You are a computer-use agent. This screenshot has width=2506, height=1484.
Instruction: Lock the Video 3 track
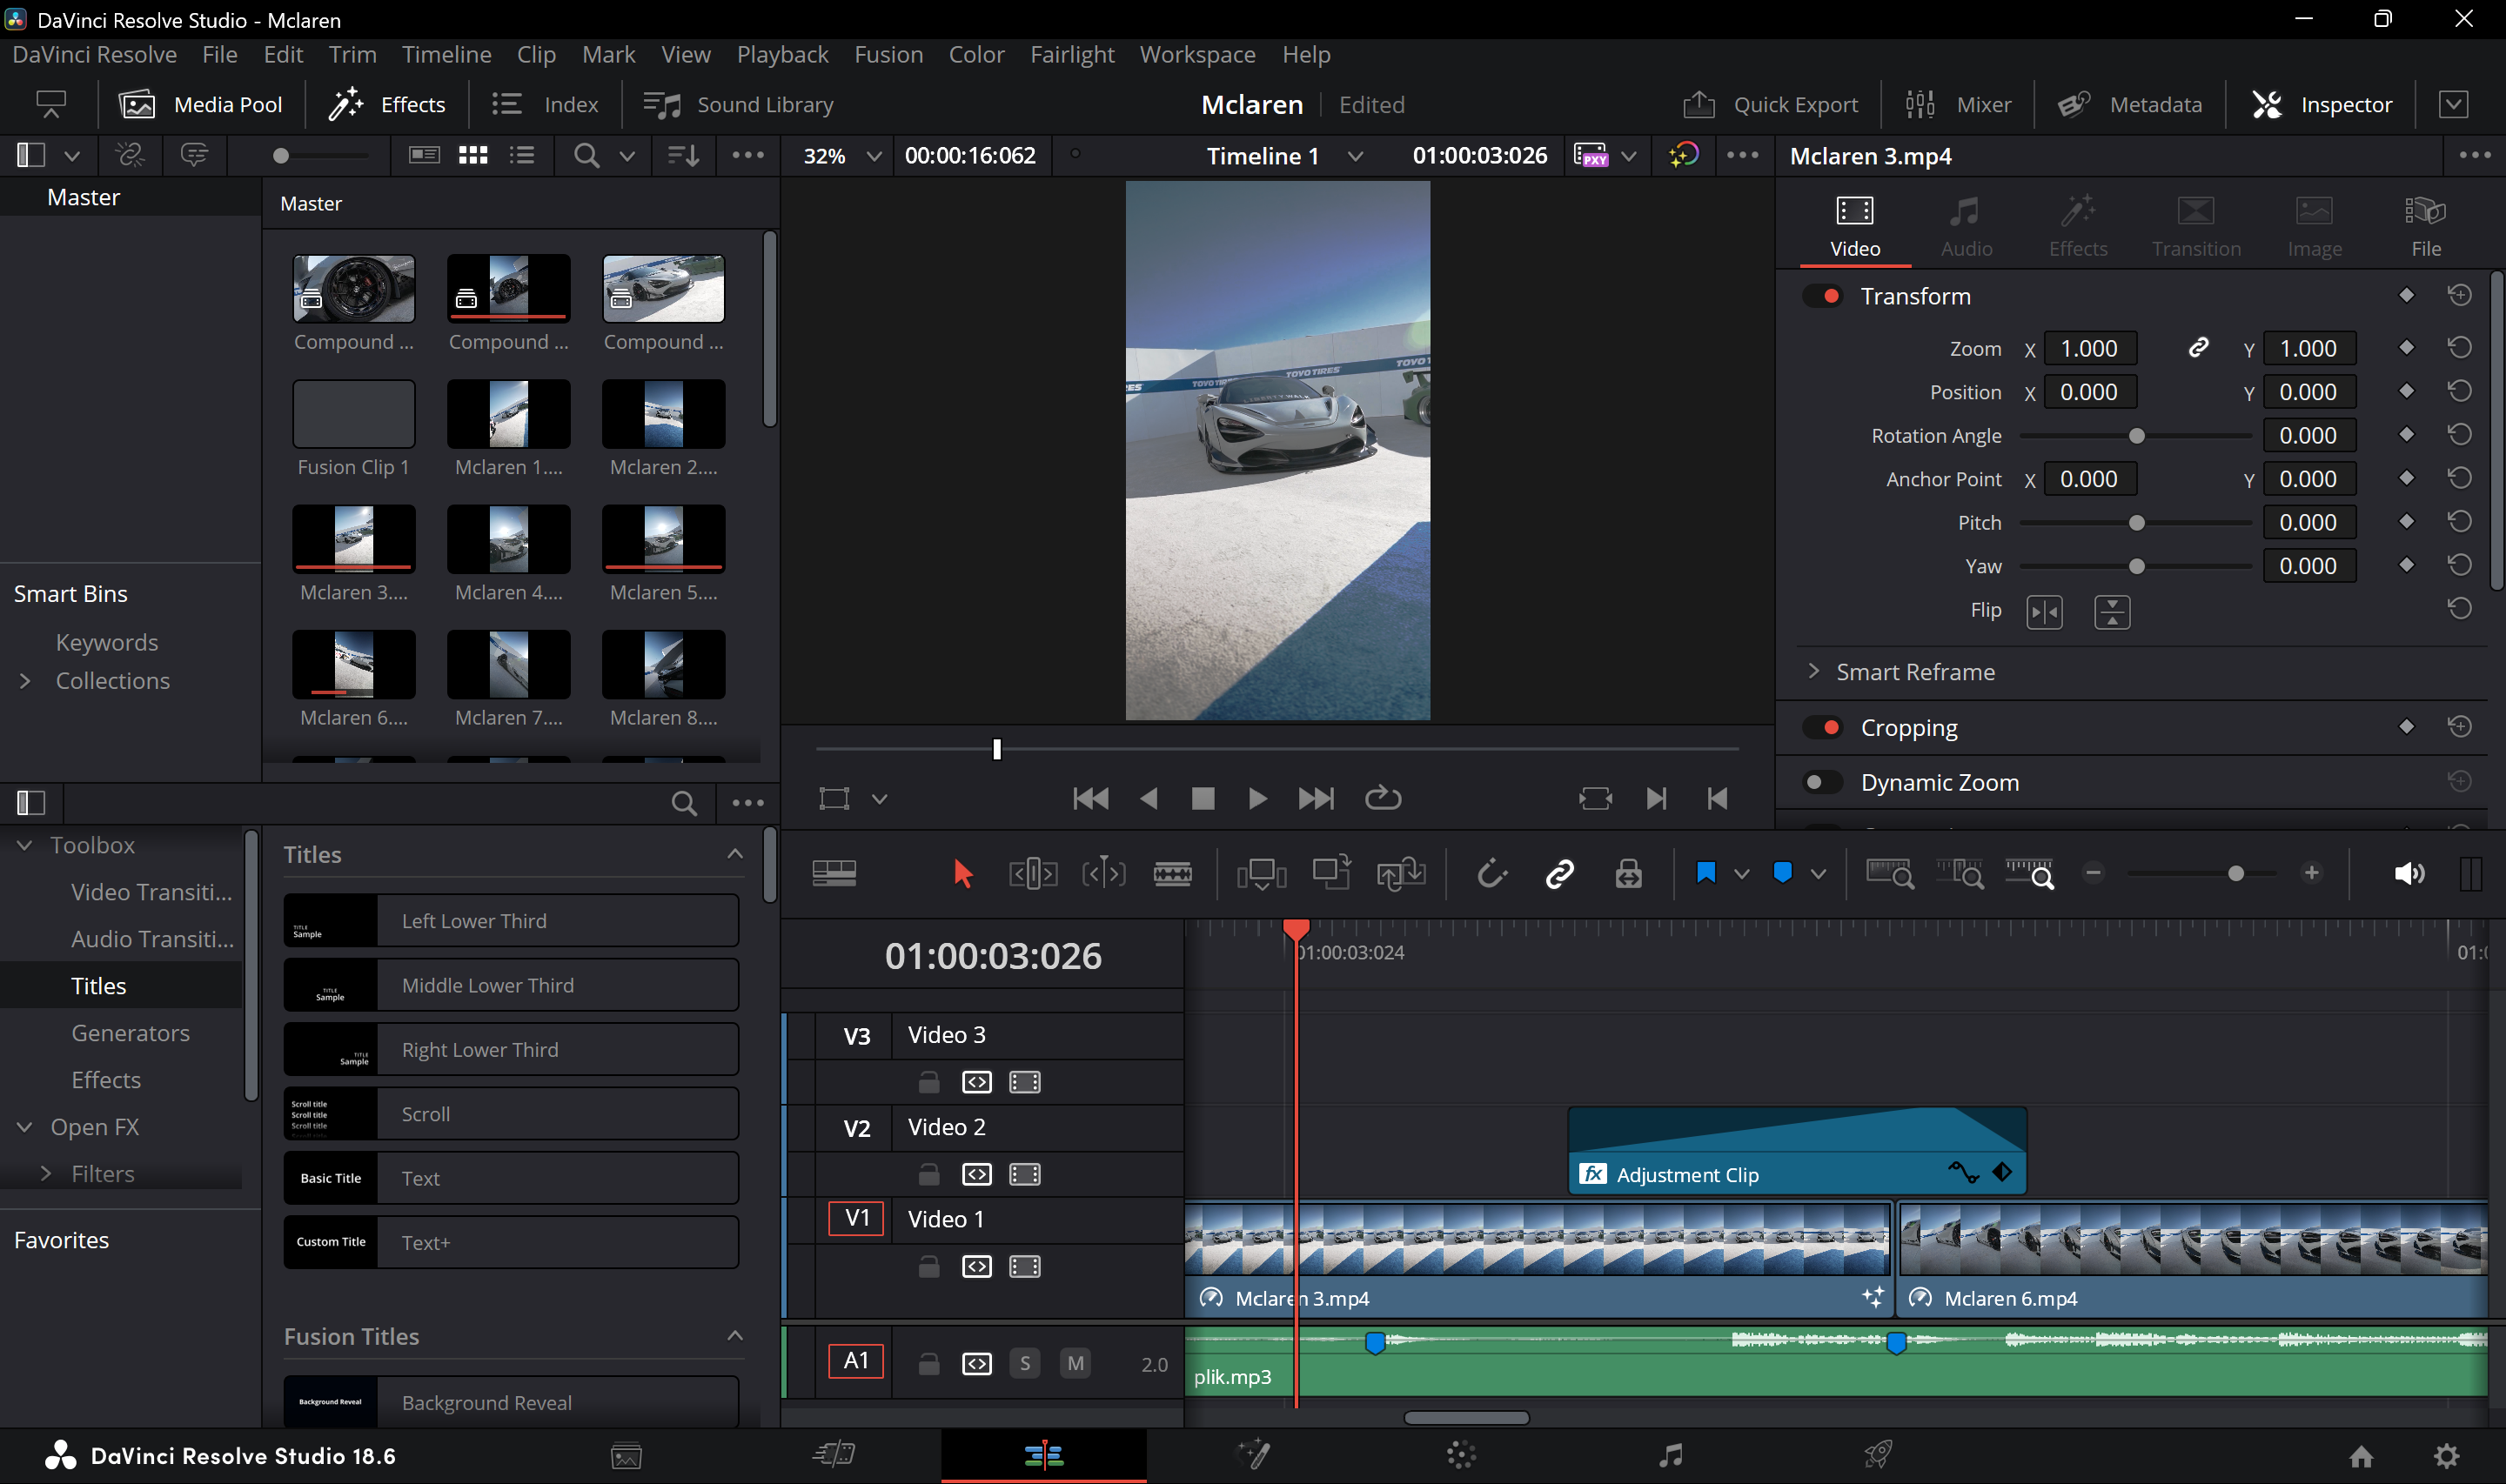pyautogui.click(x=929, y=1082)
